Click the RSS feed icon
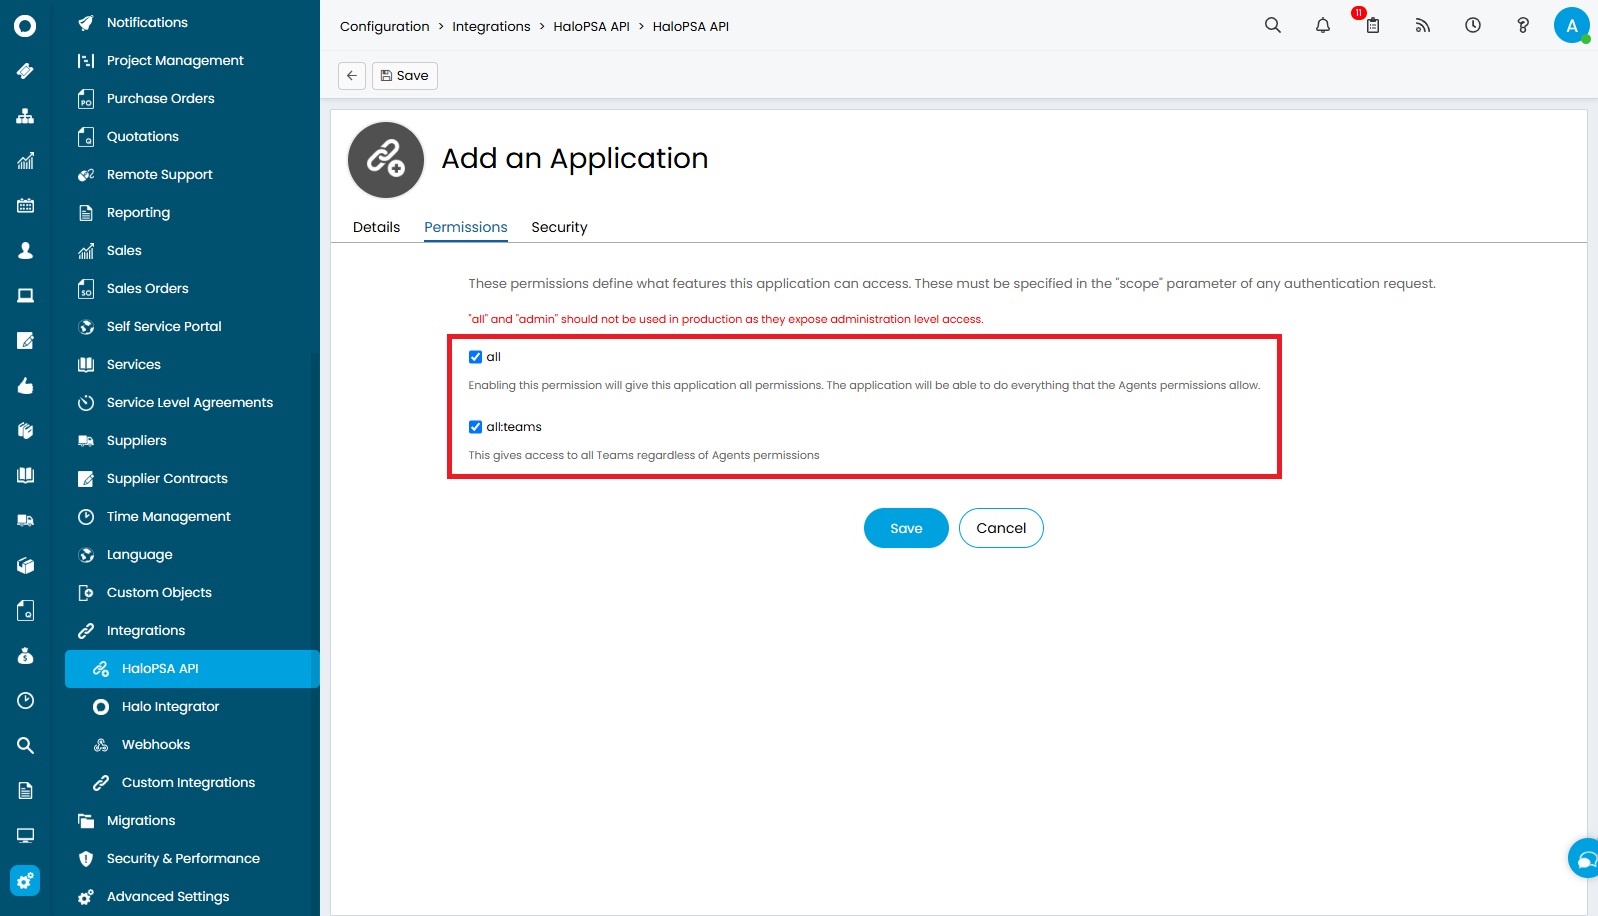 (x=1422, y=26)
